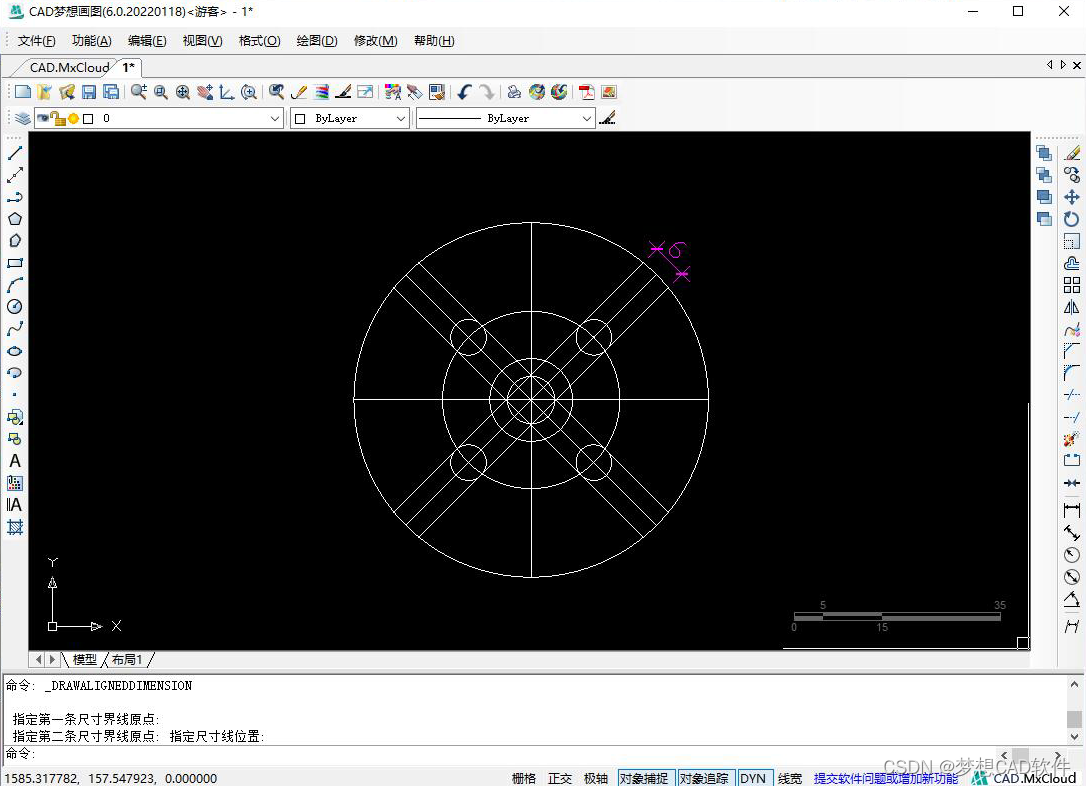Click the Angular dimension icon
This screenshot has height=786, width=1086.
(1071, 600)
